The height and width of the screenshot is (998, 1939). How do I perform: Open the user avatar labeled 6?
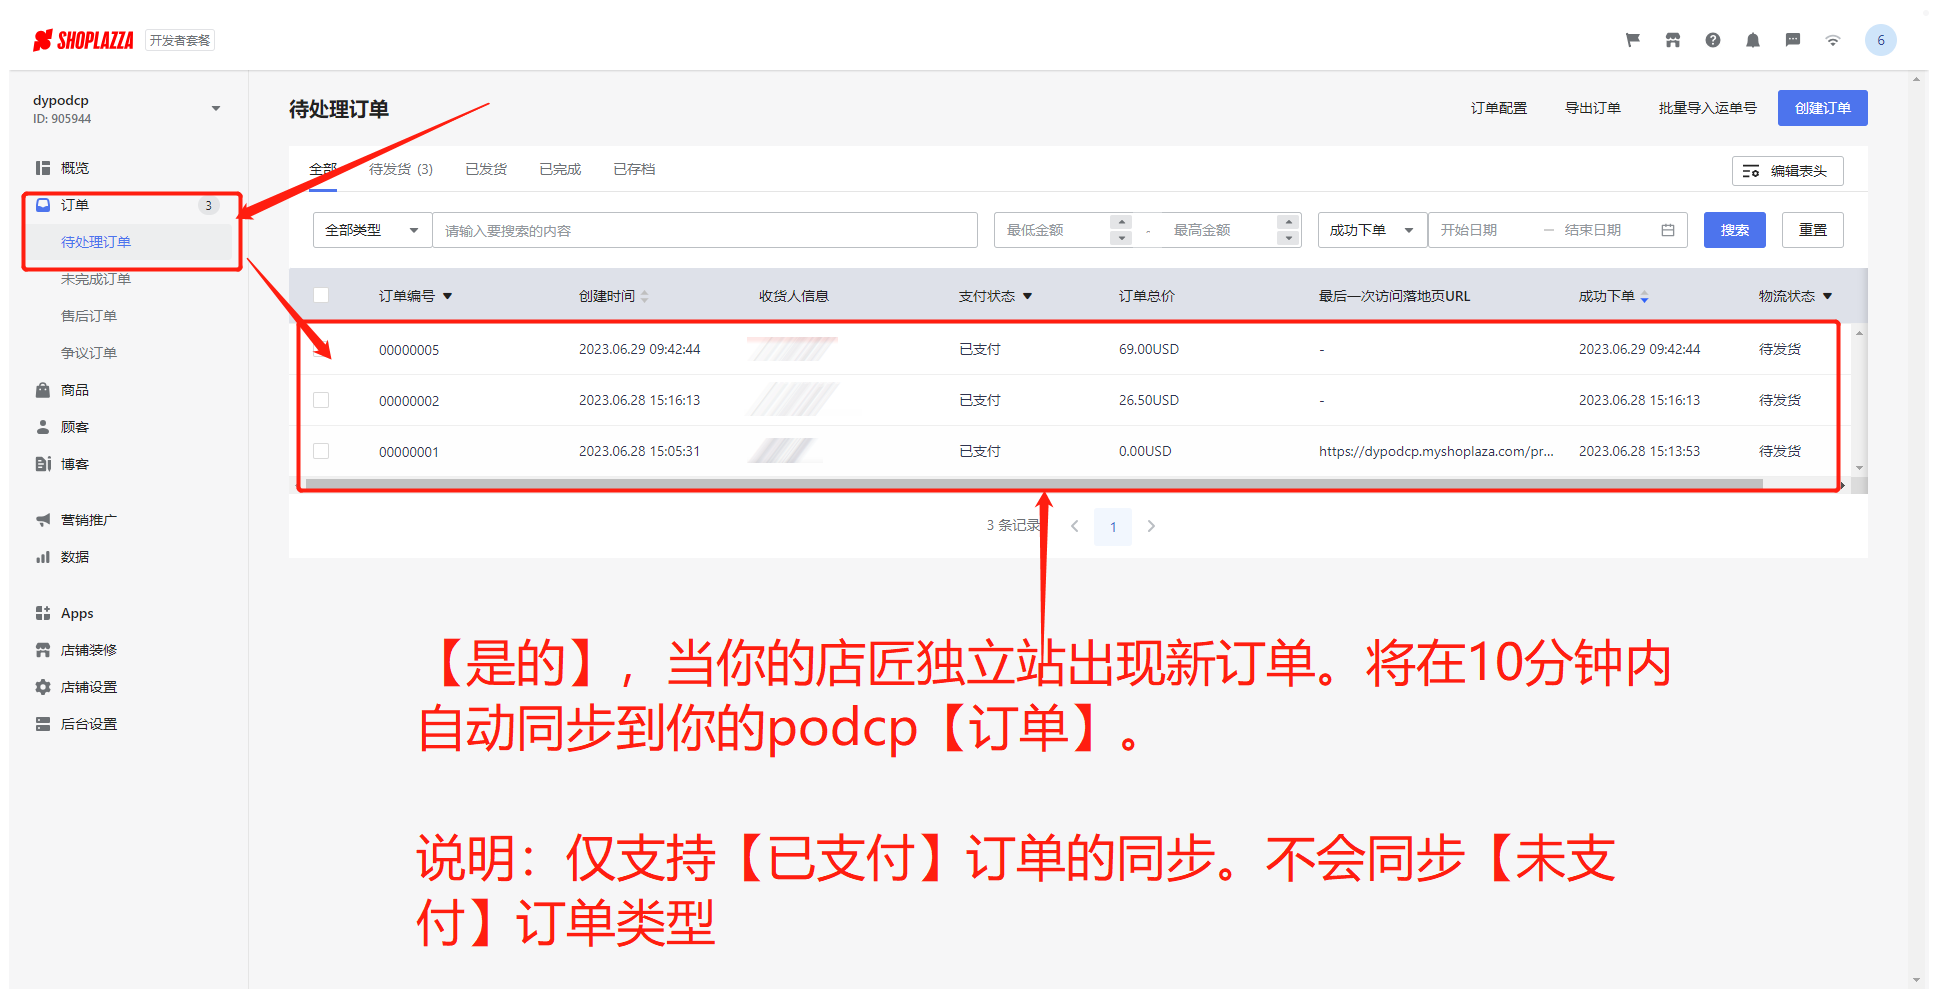coord(1881,40)
